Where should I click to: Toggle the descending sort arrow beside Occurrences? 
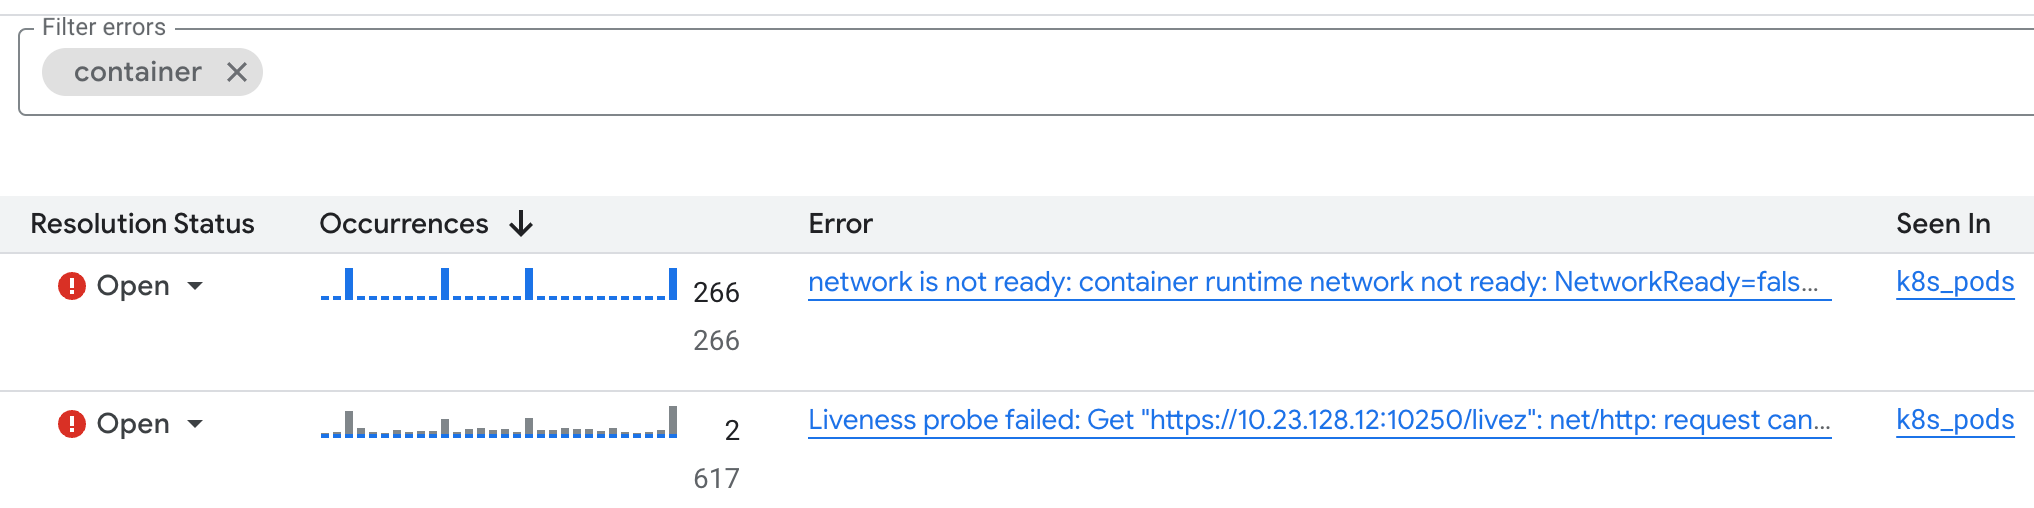pos(521,224)
